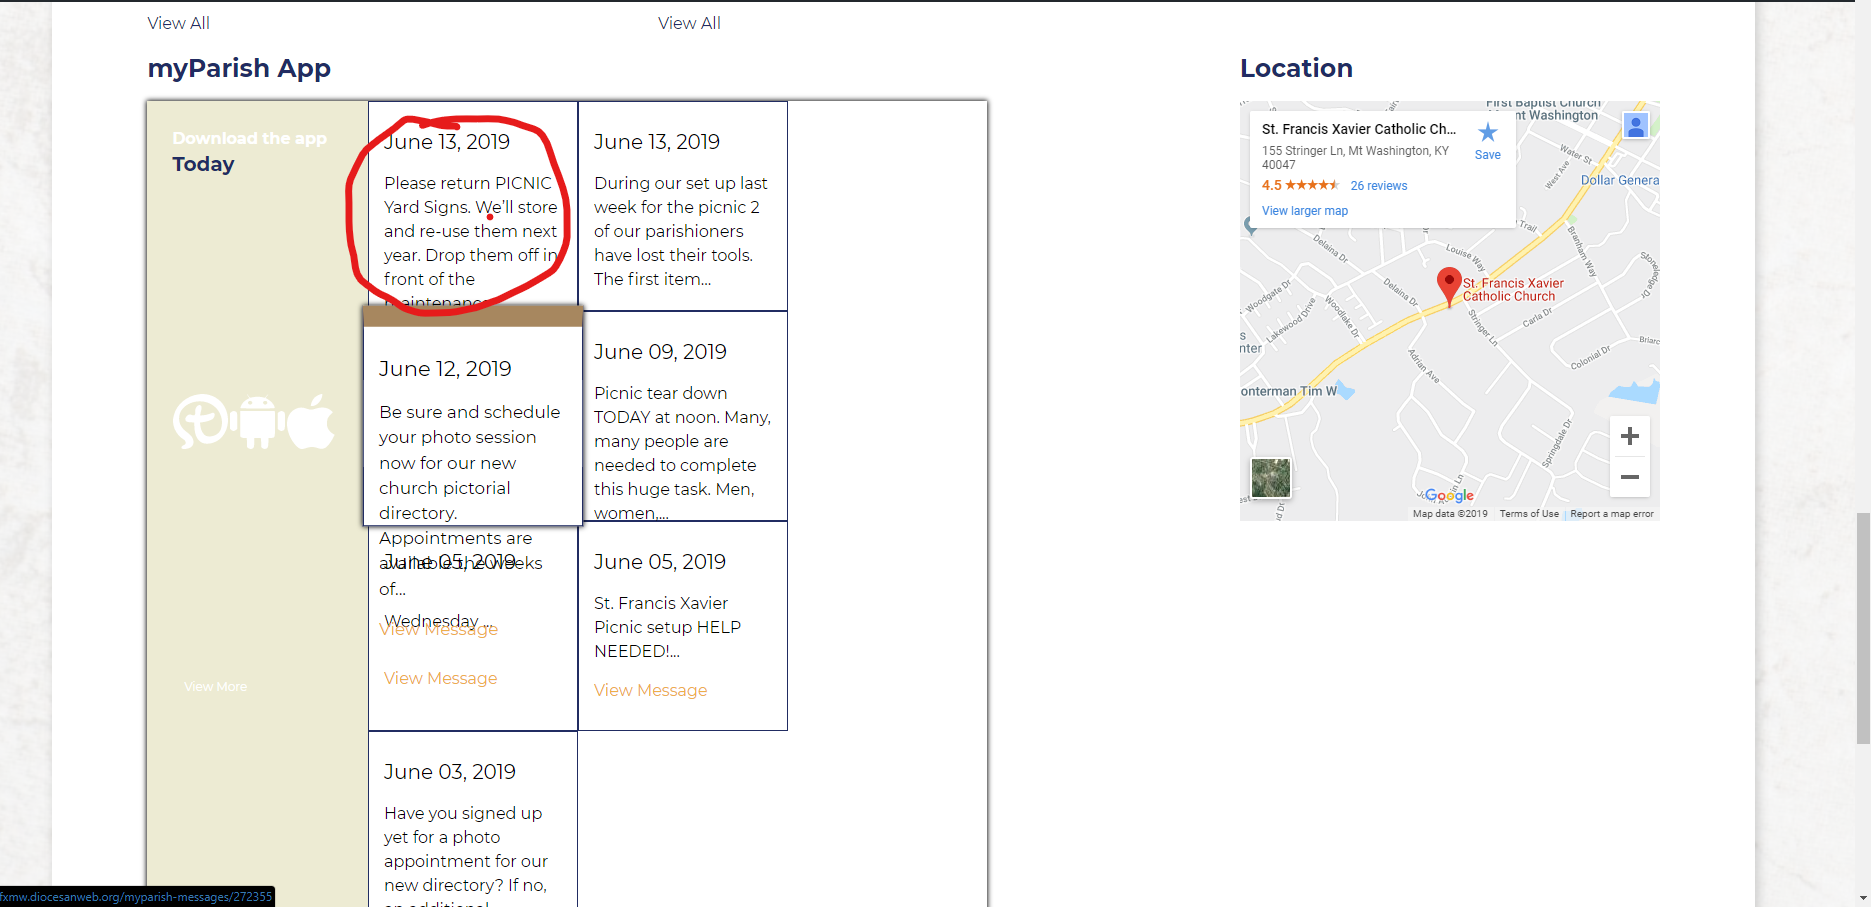1871x907 pixels.
Task: Zoom out on the map
Action: point(1629,477)
